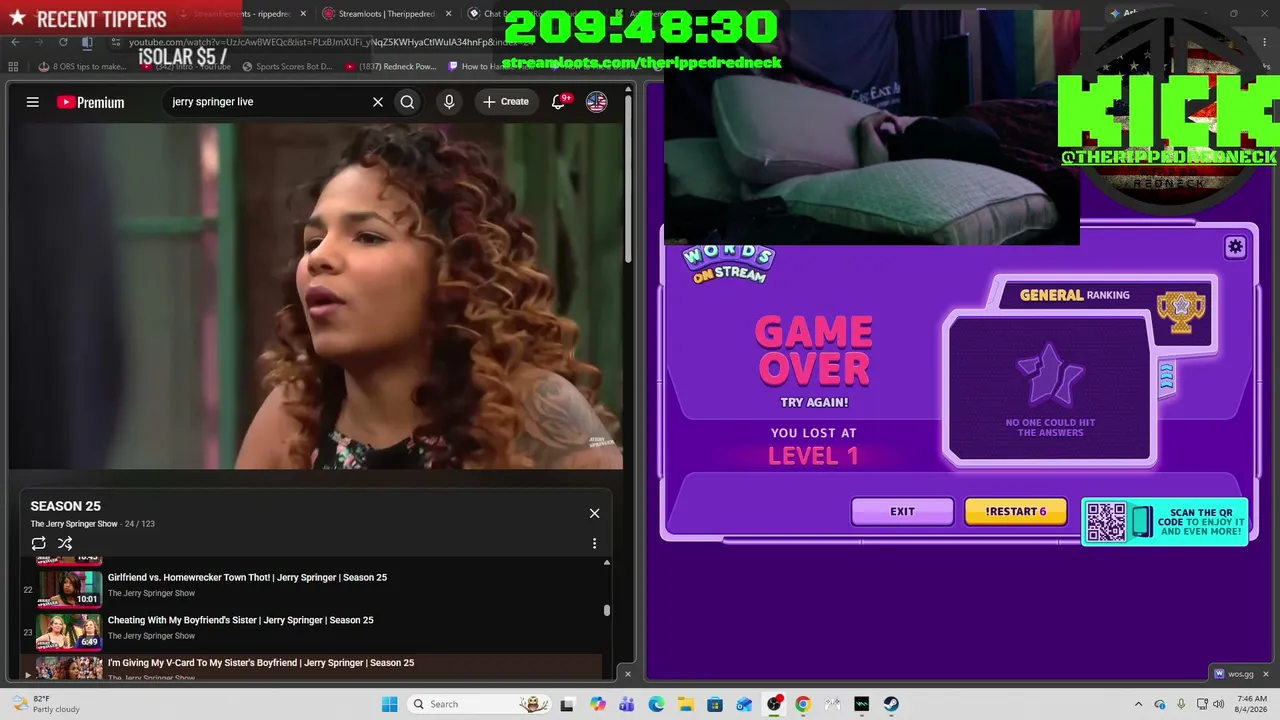Click the search box containing jerry springer live
The image size is (1280, 720).
[268, 102]
